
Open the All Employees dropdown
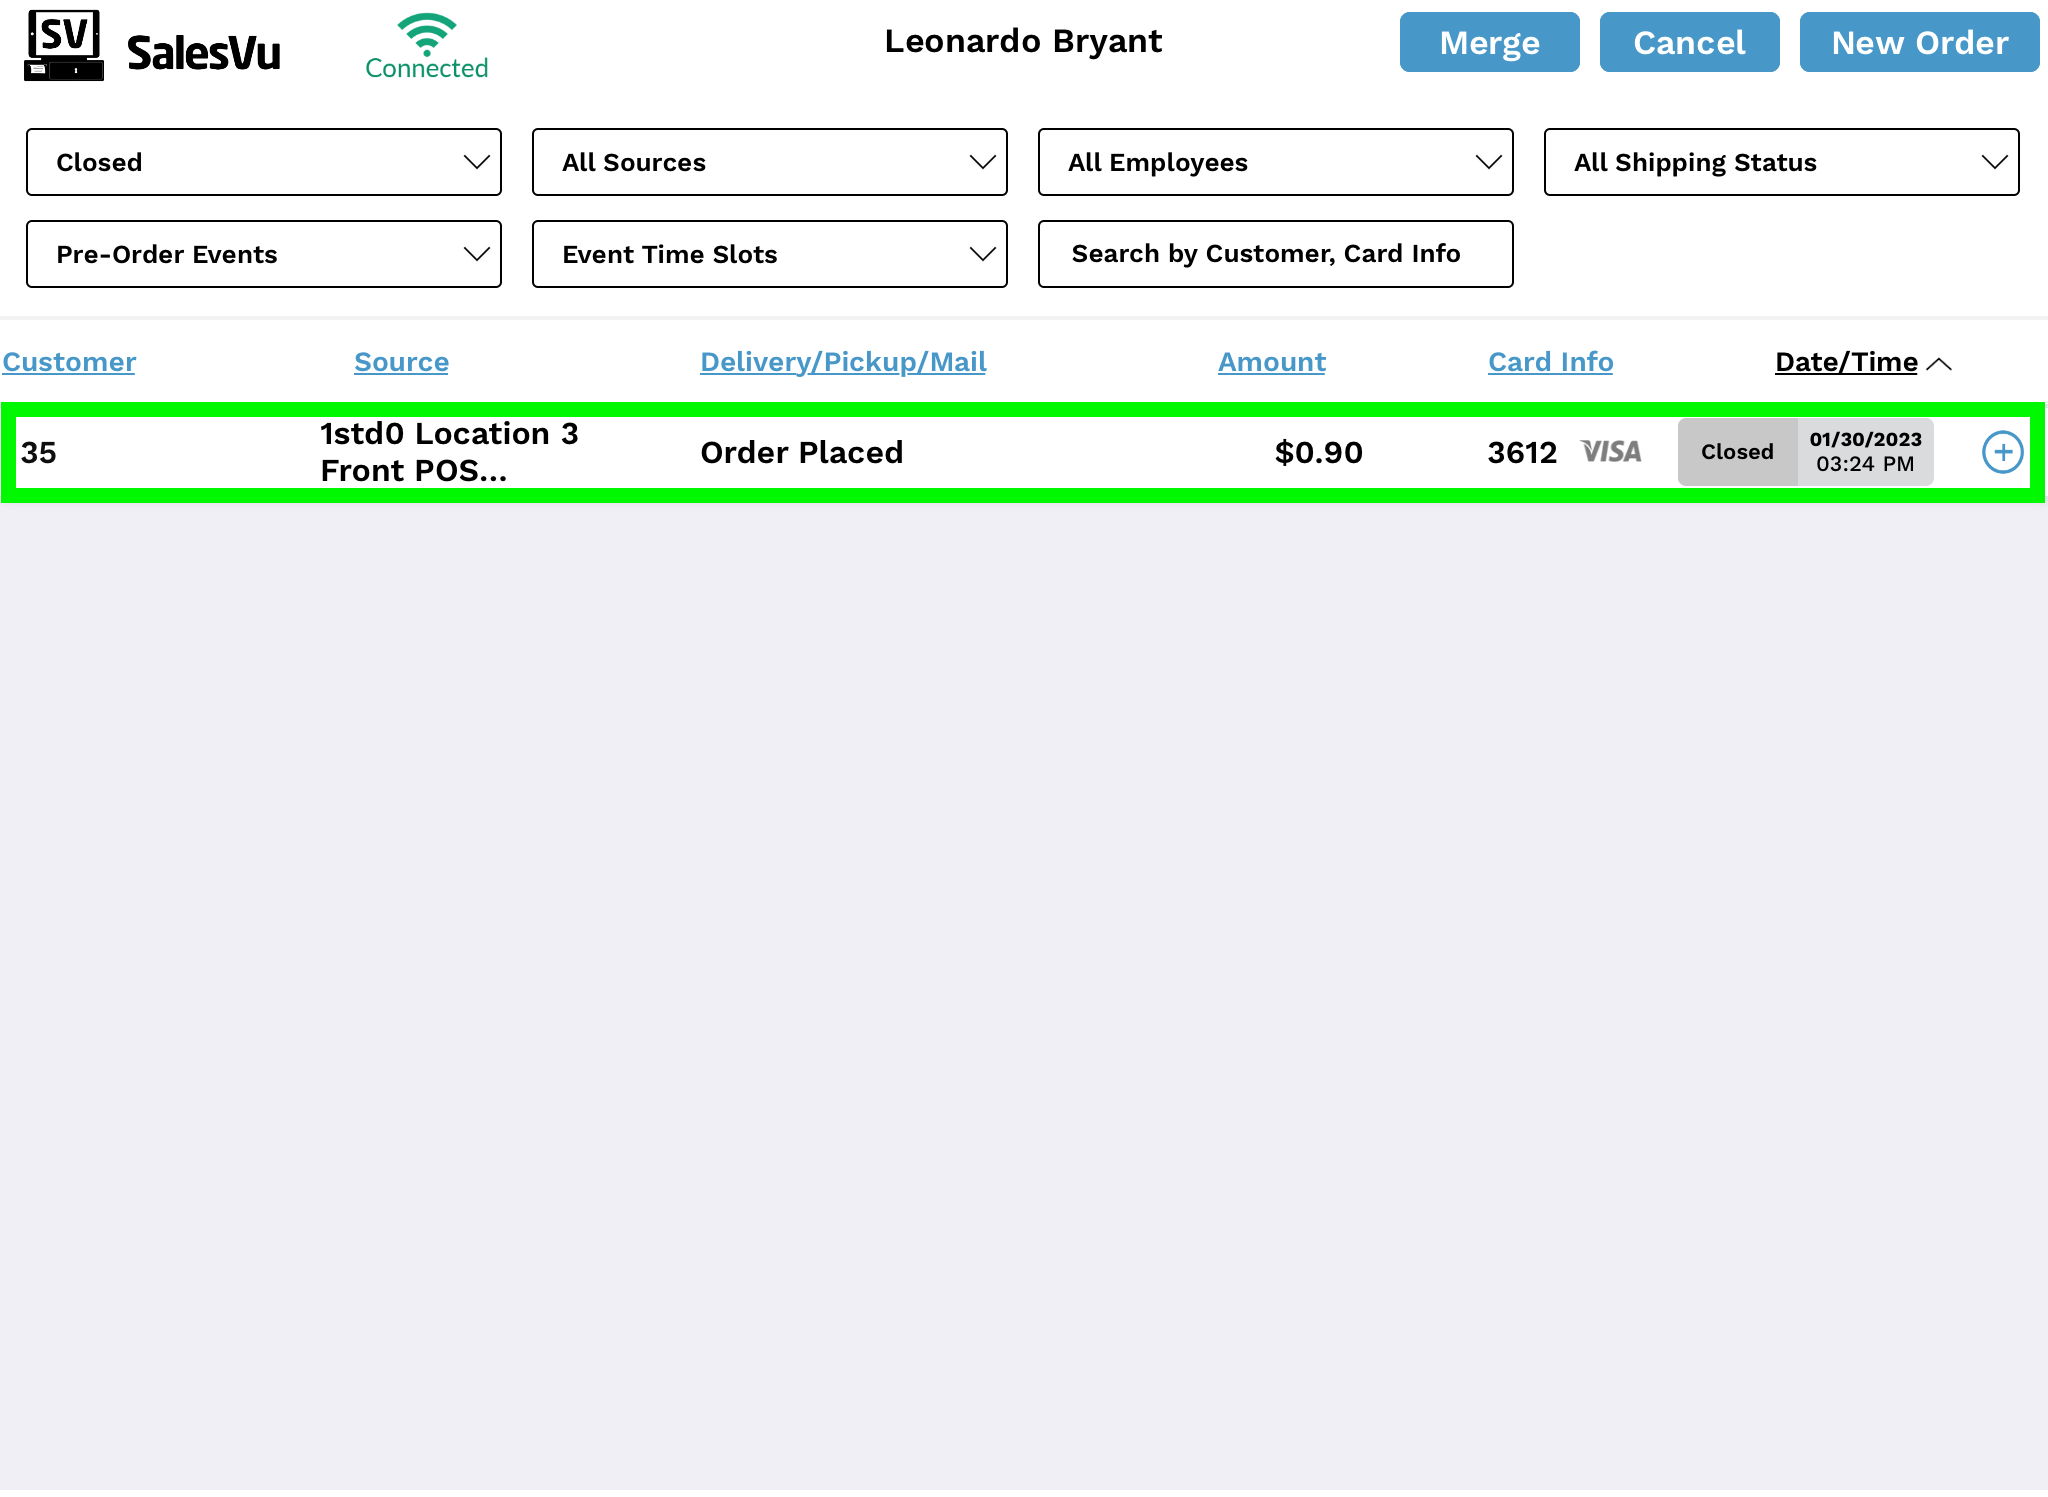[x=1275, y=162]
